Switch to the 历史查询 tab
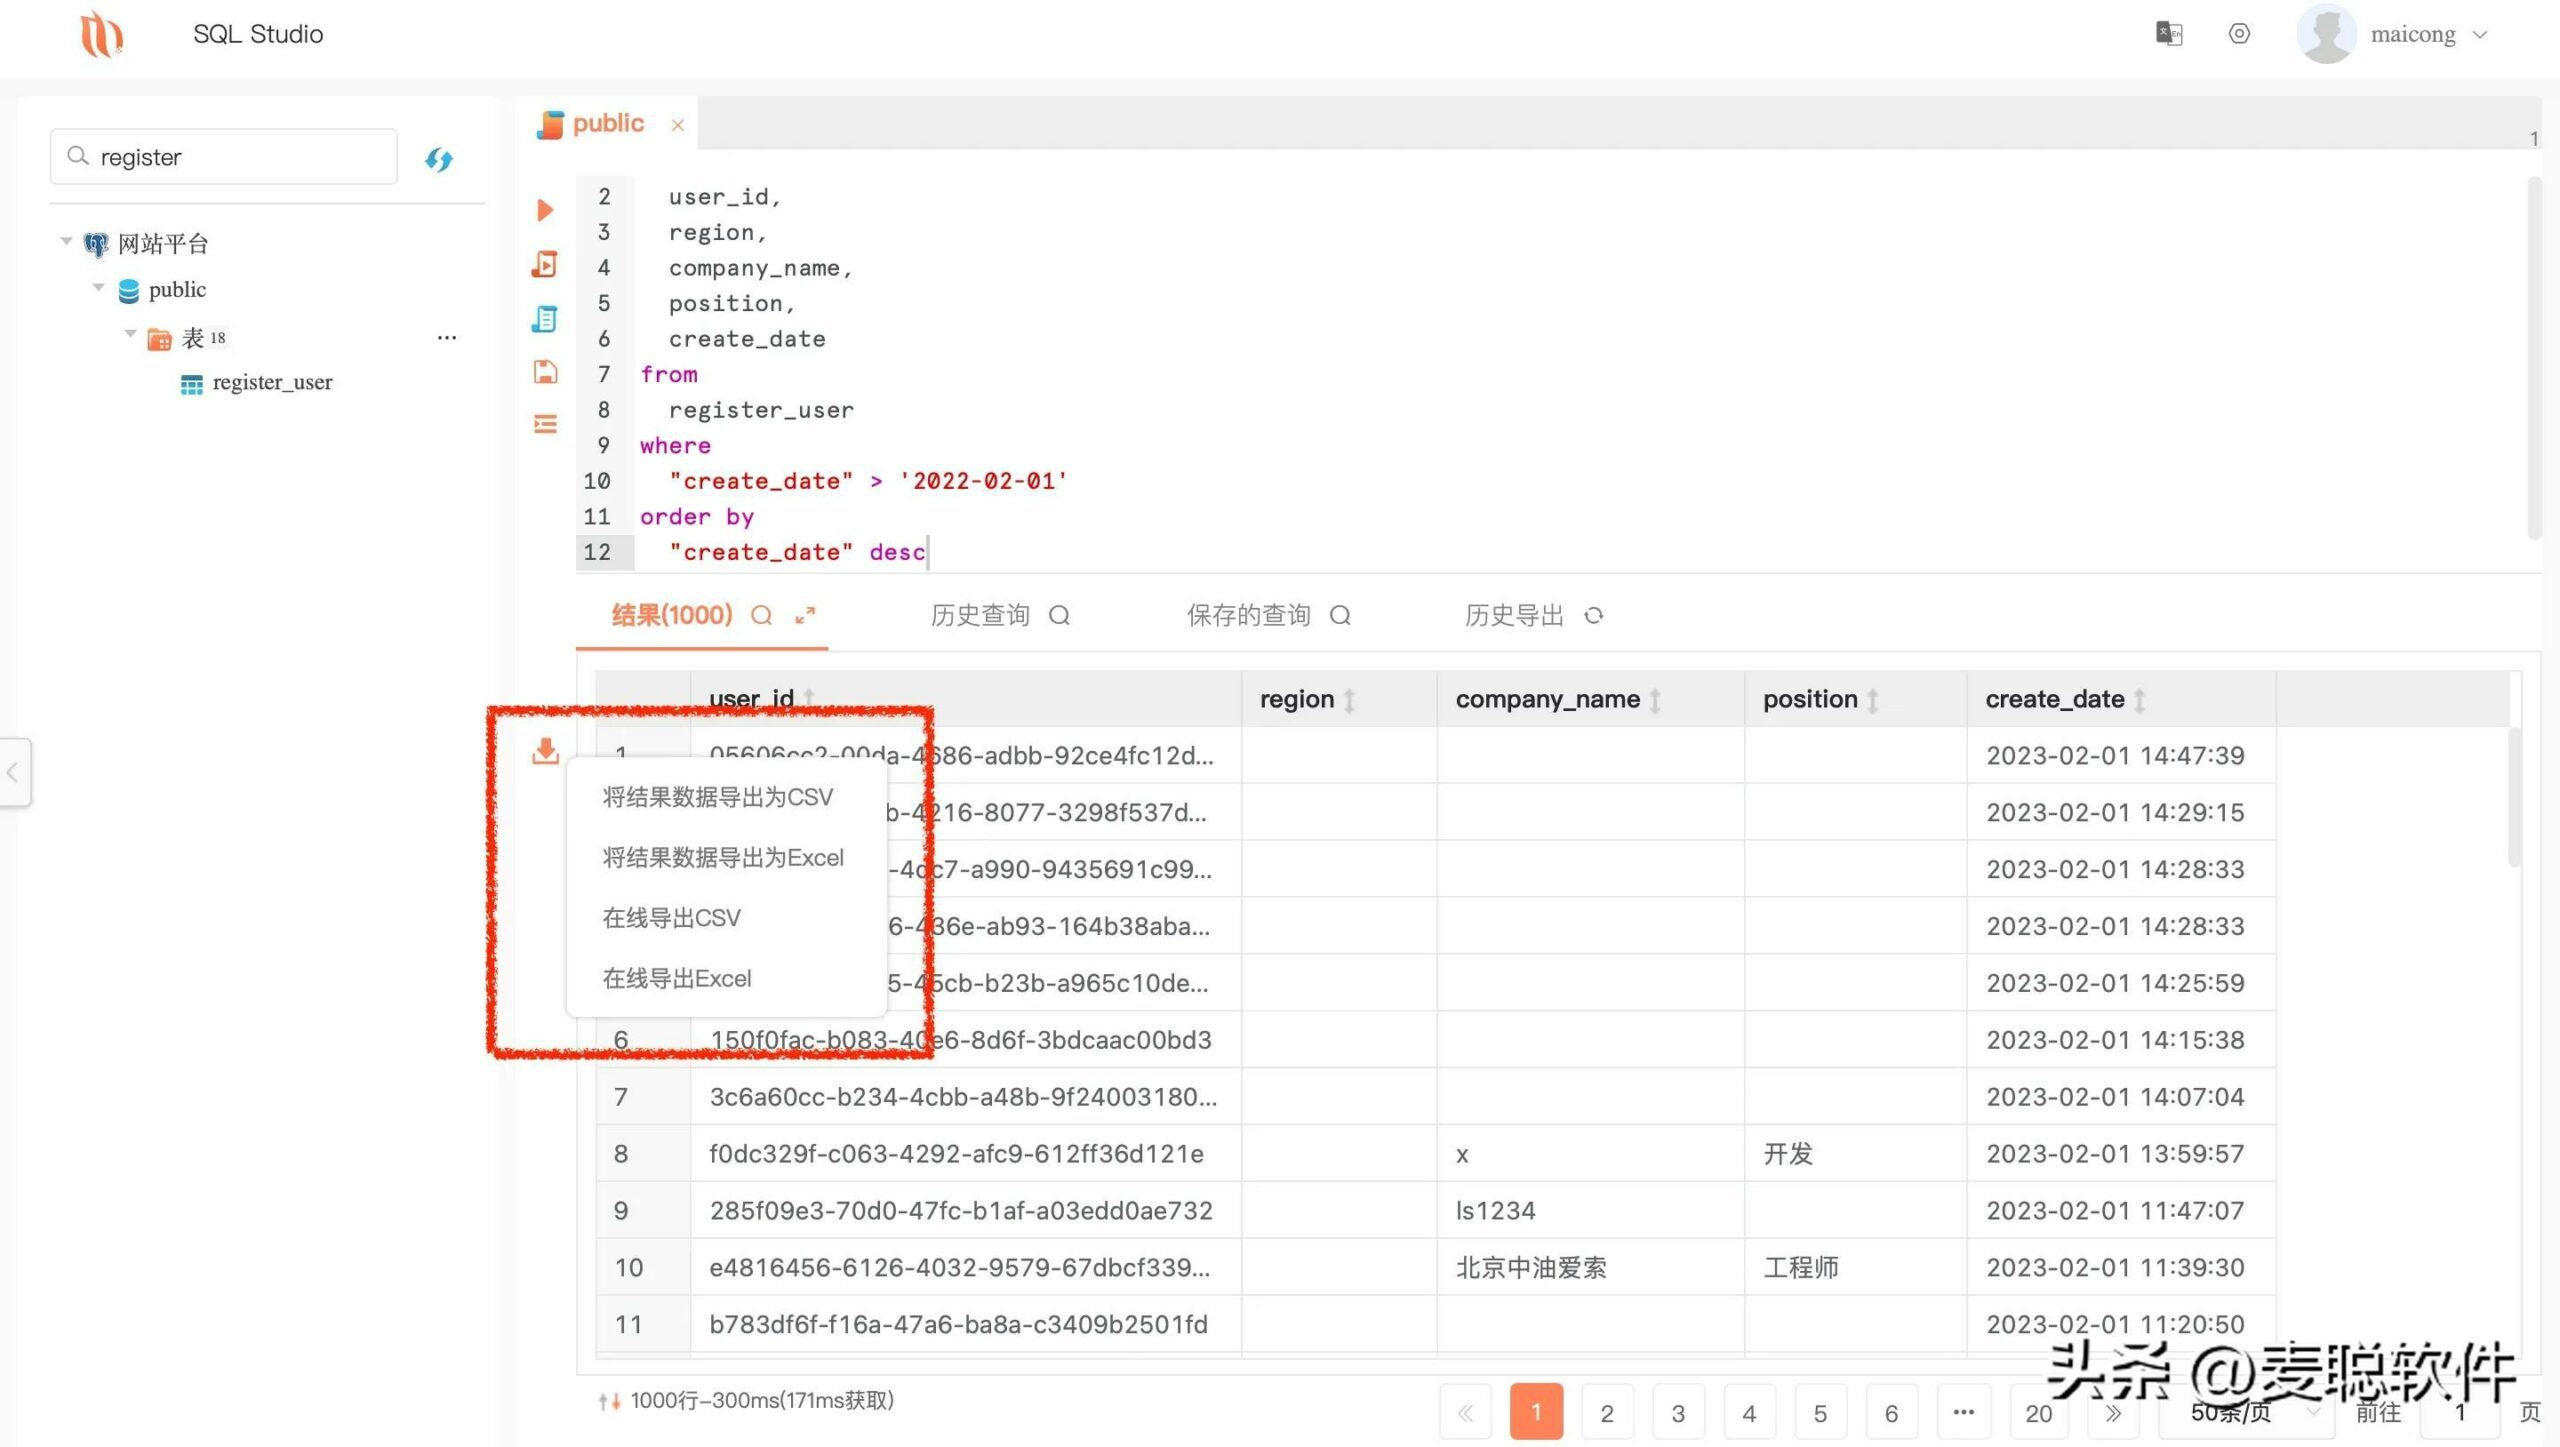The height and width of the screenshot is (1447, 2560). 980,615
